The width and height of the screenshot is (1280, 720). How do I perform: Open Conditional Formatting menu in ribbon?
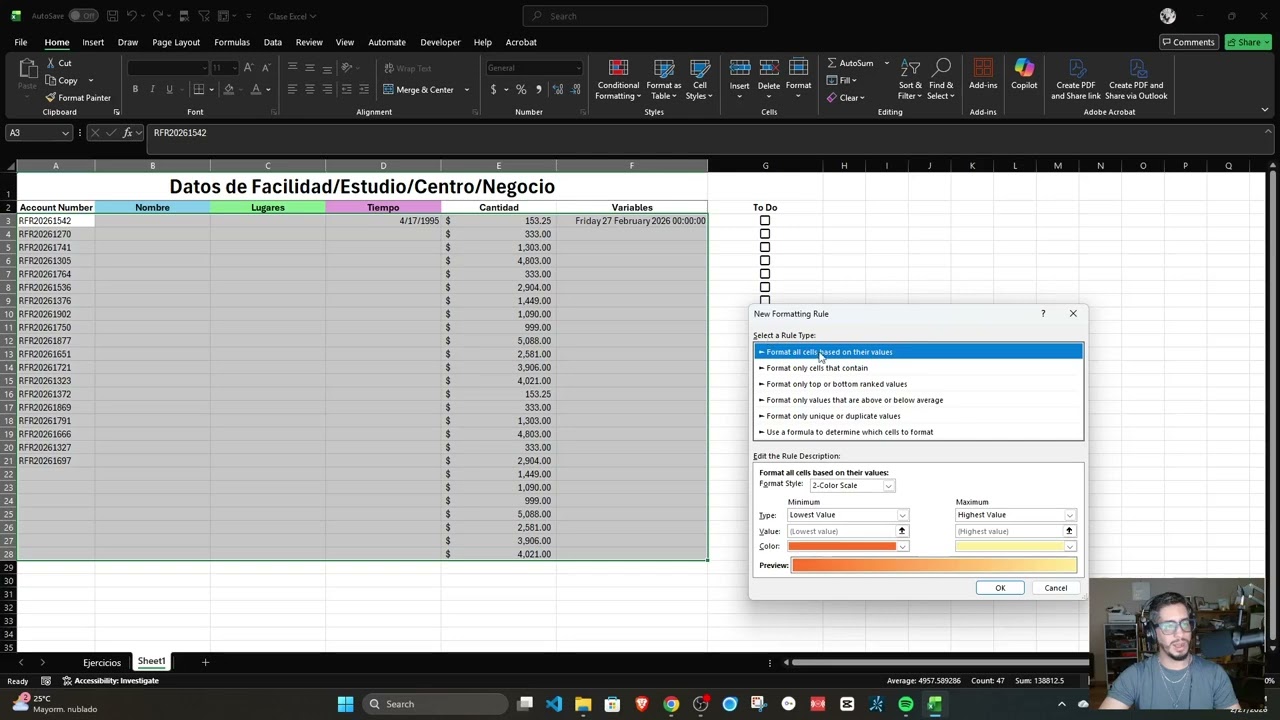[x=618, y=79]
